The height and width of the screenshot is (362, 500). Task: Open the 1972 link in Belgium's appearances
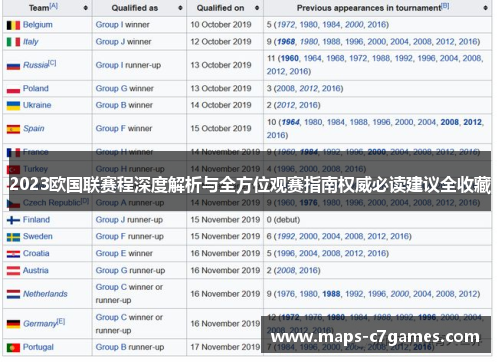pyautogui.click(x=286, y=25)
